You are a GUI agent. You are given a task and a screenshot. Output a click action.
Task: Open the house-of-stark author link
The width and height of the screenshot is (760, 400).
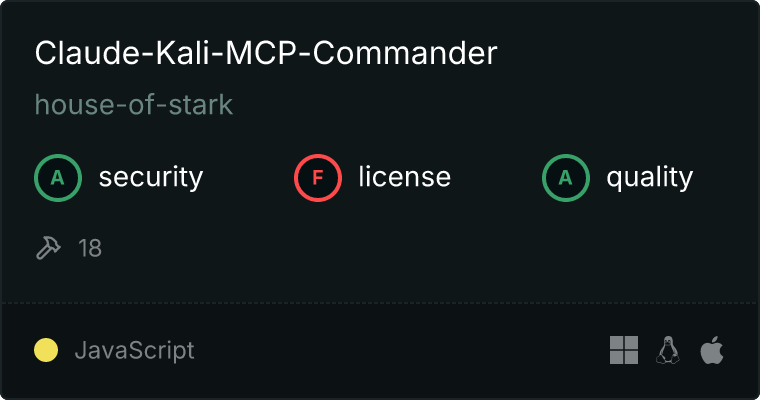[x=134, y=105]
